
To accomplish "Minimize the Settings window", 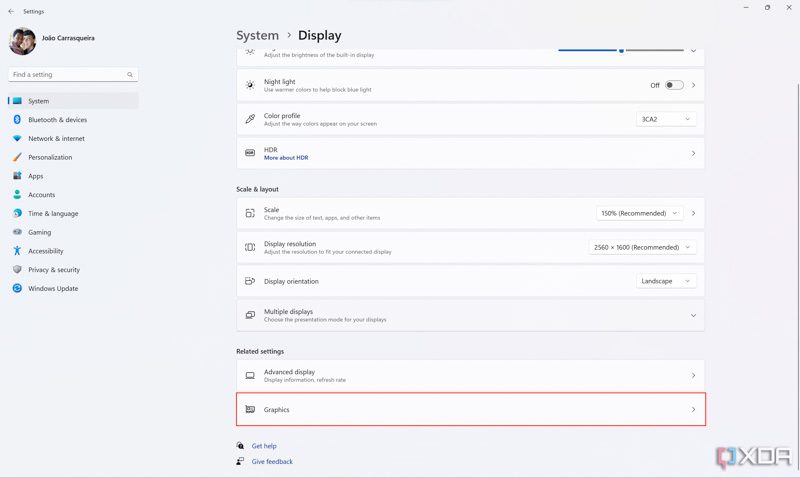I will (746, 8).
